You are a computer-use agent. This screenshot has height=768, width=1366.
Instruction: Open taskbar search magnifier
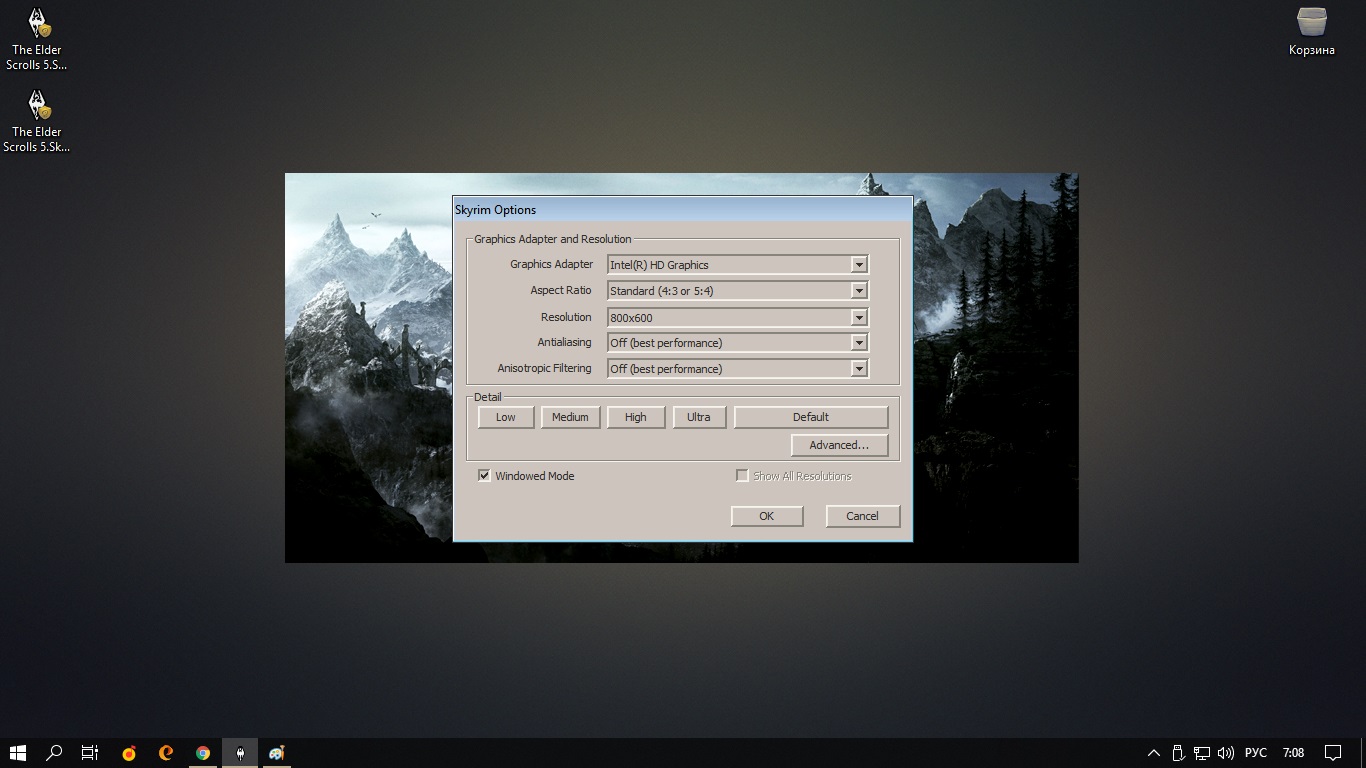pos(54,753)
